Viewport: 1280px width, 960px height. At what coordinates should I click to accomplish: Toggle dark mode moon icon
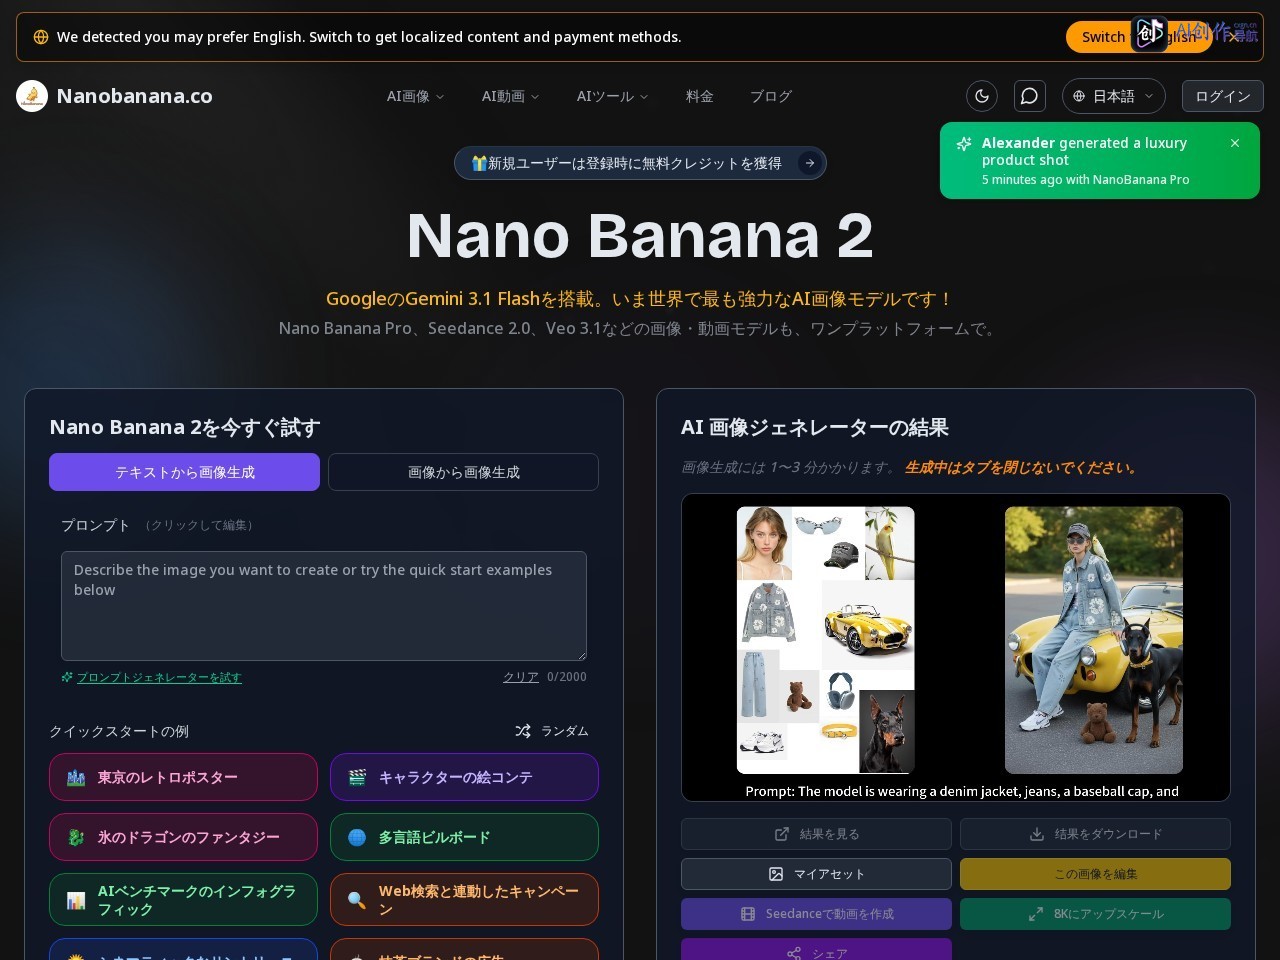coord(982,96)
